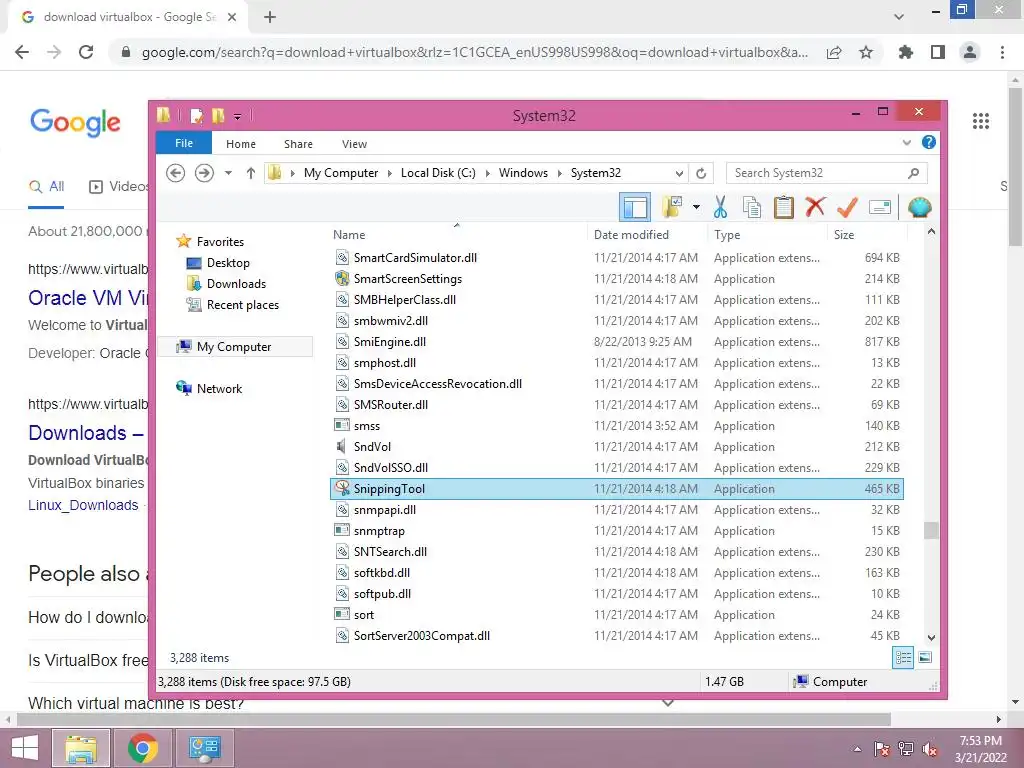The height and width of the screenshot is (768, 1024).
Task: Expand arrow after Windows in breadcrumb
Action: click(560, 173)
